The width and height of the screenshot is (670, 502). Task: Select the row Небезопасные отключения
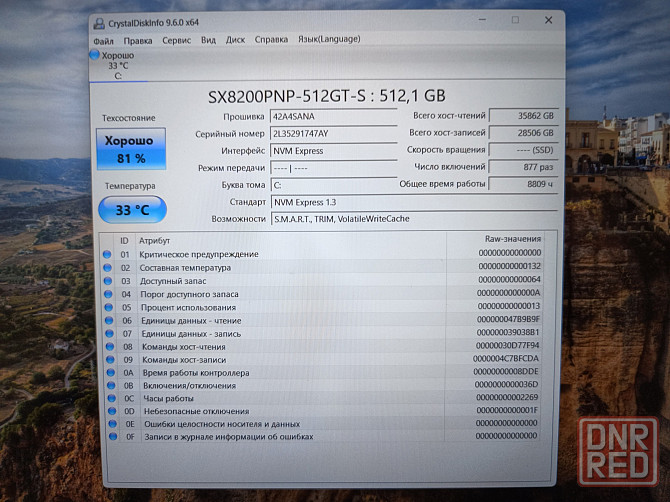tap(324, 411)
